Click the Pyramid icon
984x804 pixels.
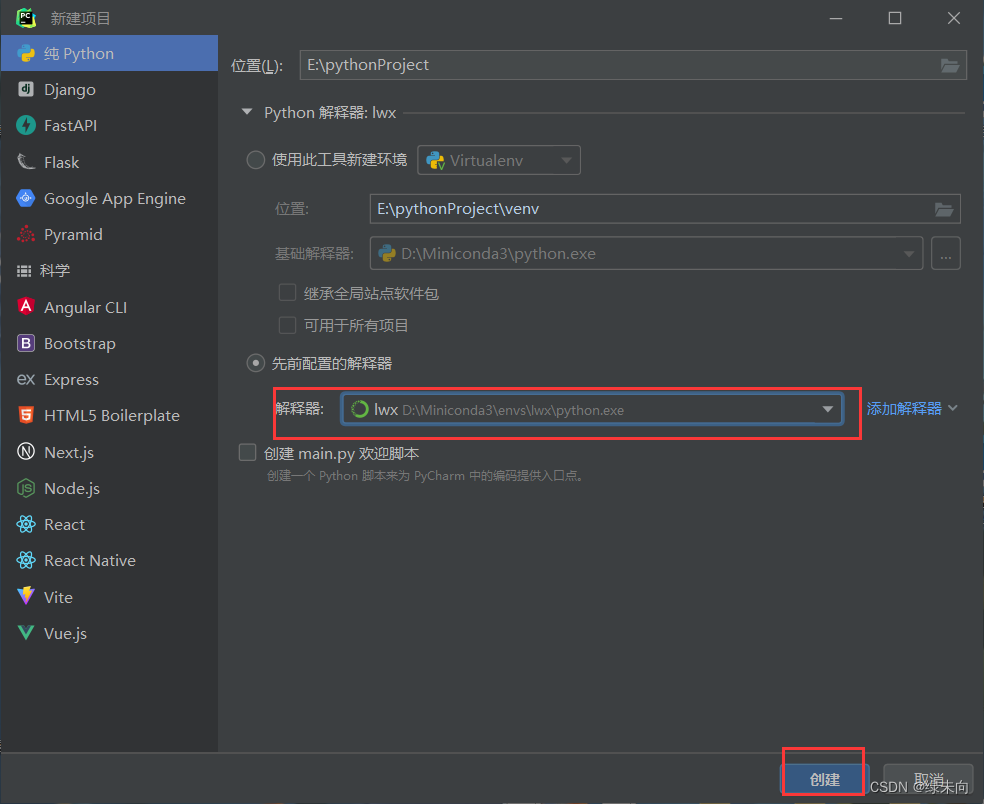26,234
